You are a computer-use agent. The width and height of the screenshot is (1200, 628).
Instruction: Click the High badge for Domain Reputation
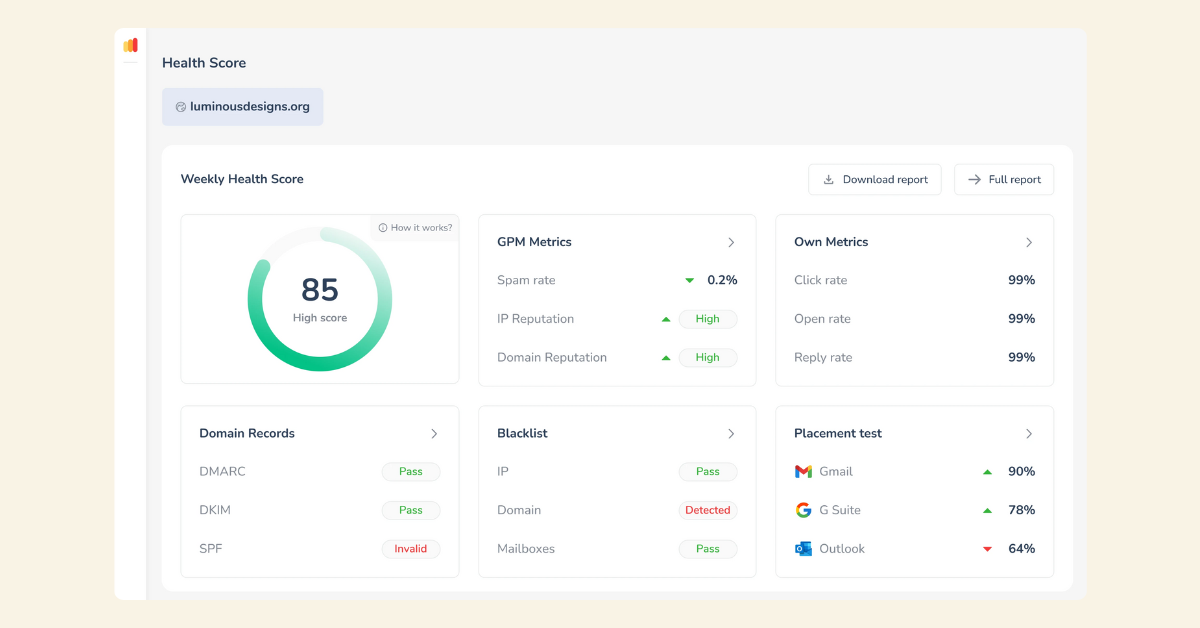tap(708, 358)
